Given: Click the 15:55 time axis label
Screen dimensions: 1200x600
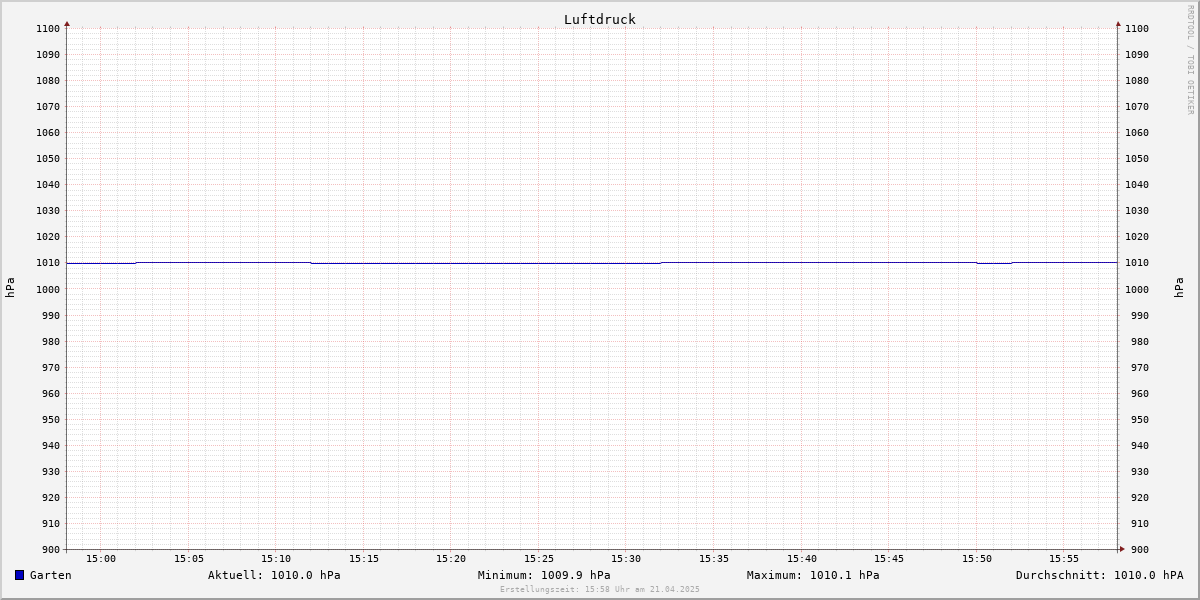Looking at the screenshot, I should click(1064, 559).
